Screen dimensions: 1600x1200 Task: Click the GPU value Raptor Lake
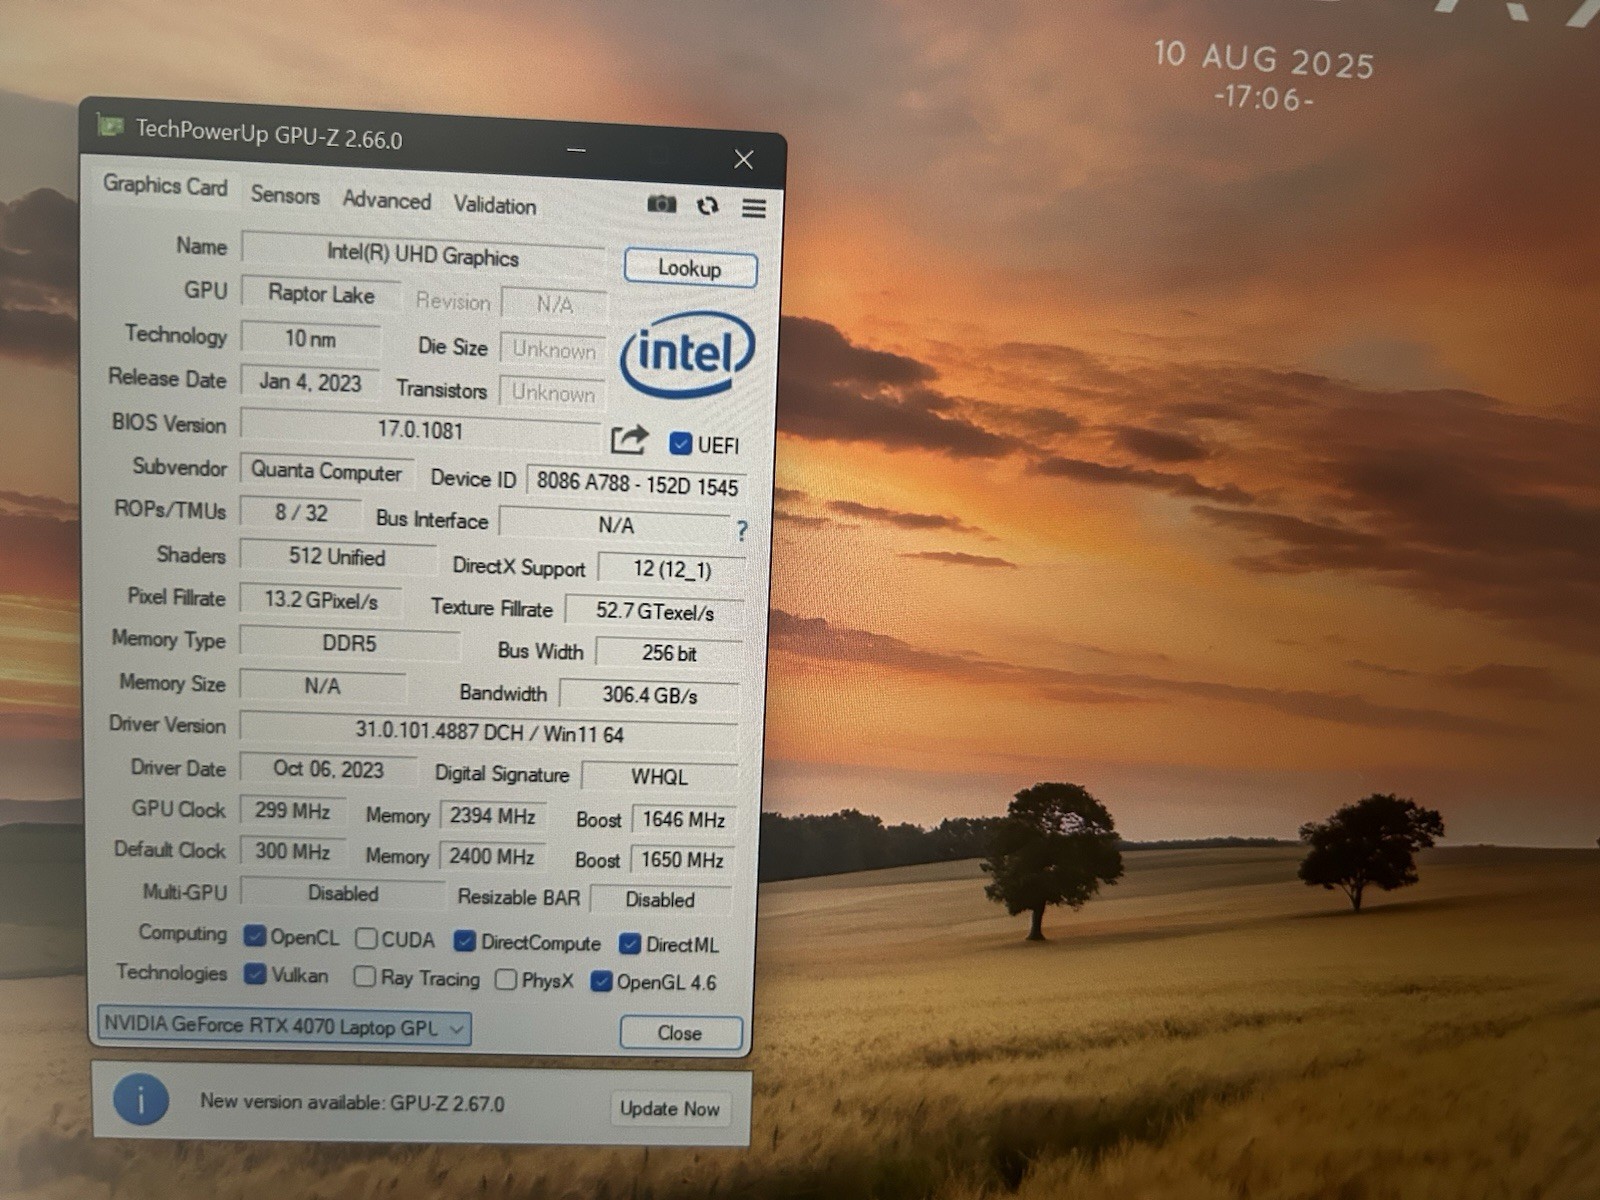[x=321, y=294]
